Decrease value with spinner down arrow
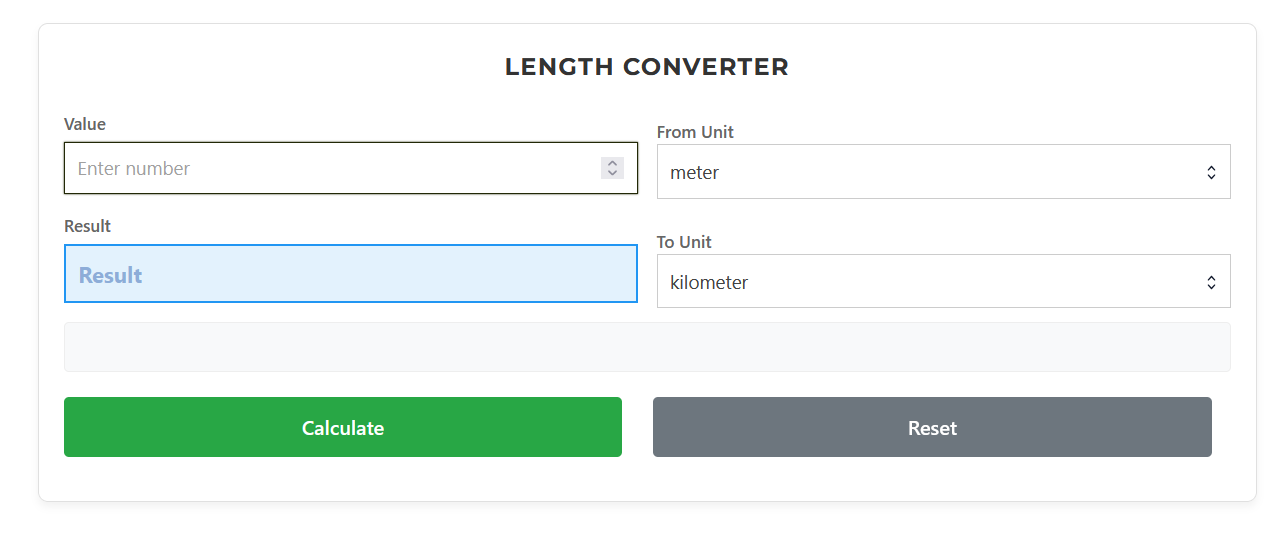1278x538 pixels. (612, 173)
